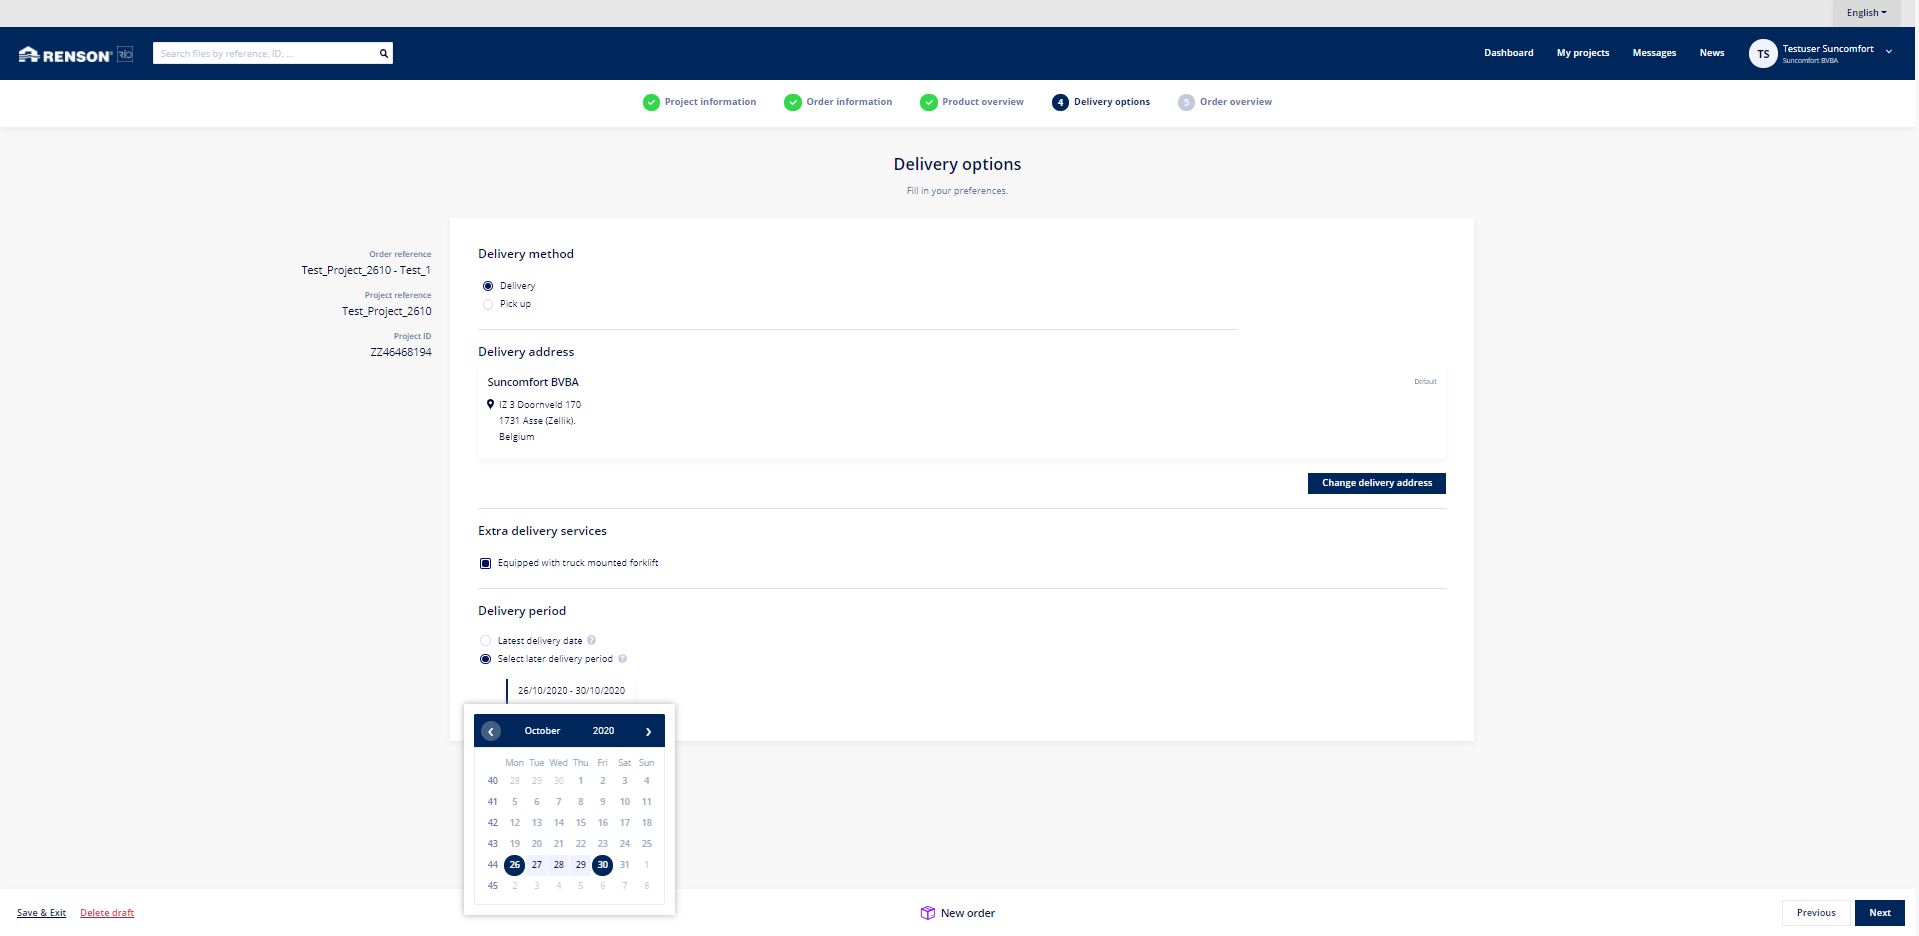Open the English language dropdown

(x=1865, y=13)
